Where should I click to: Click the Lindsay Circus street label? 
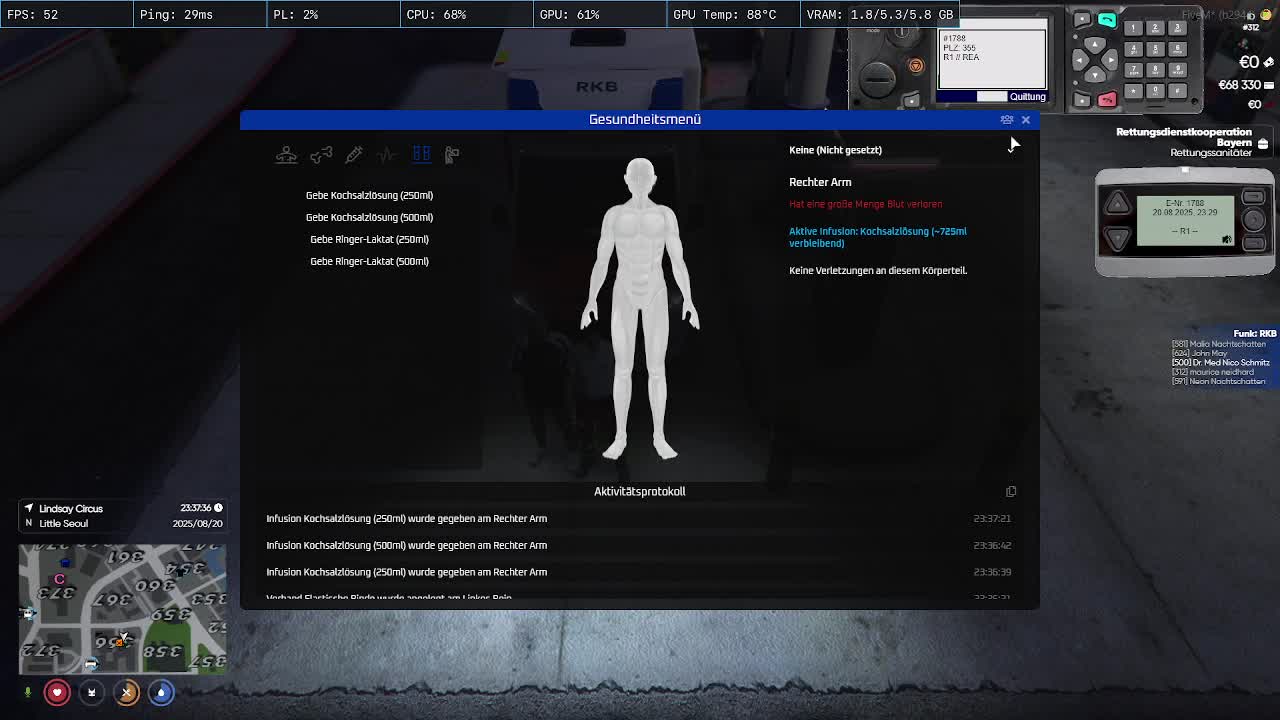click(x=71, y=508)
